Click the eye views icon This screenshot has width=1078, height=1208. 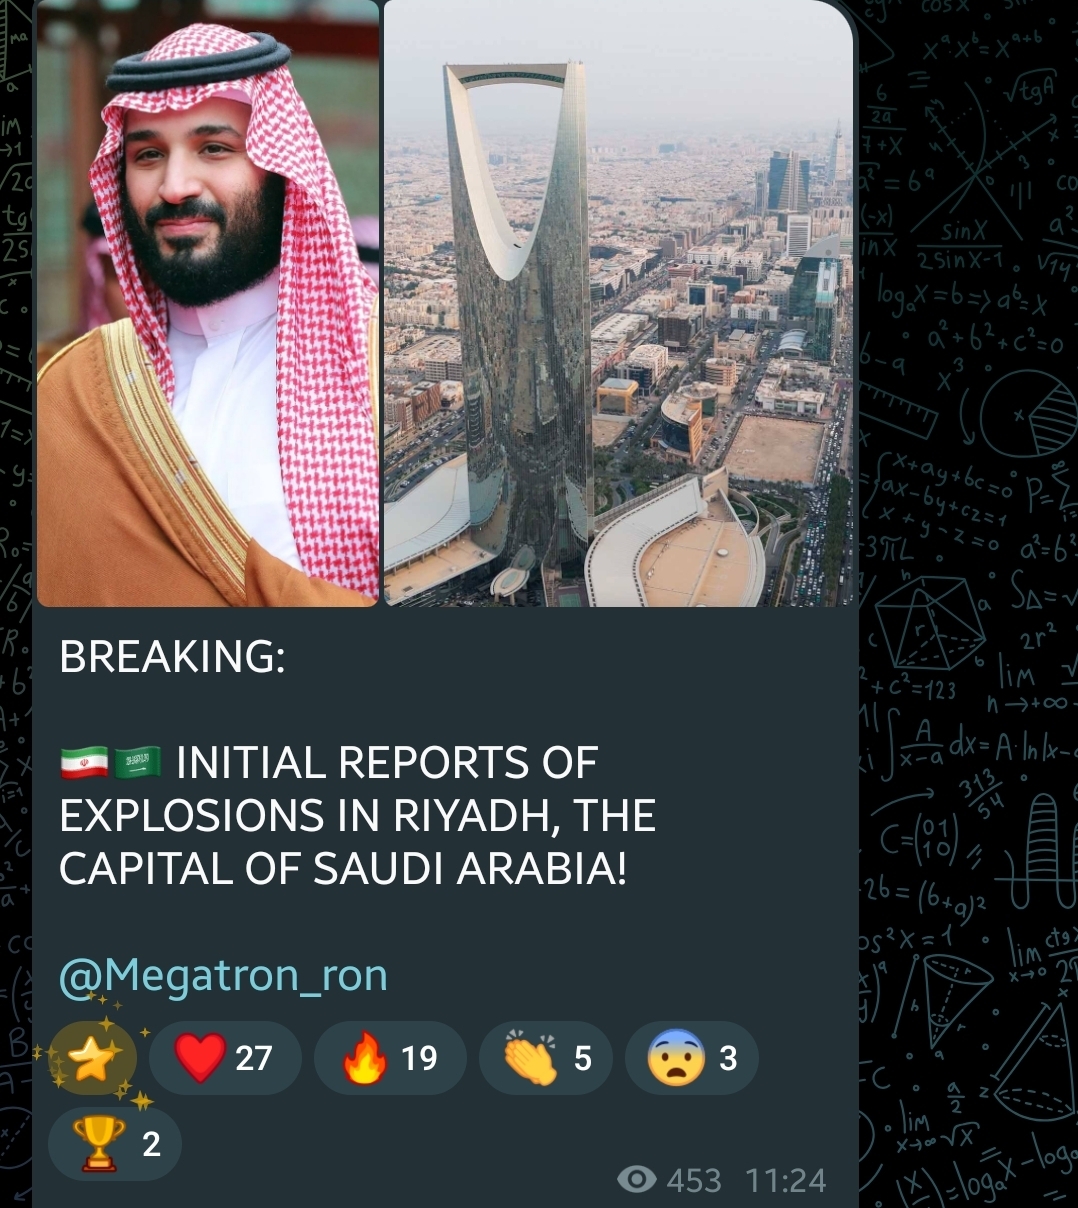coord(637,1180)
